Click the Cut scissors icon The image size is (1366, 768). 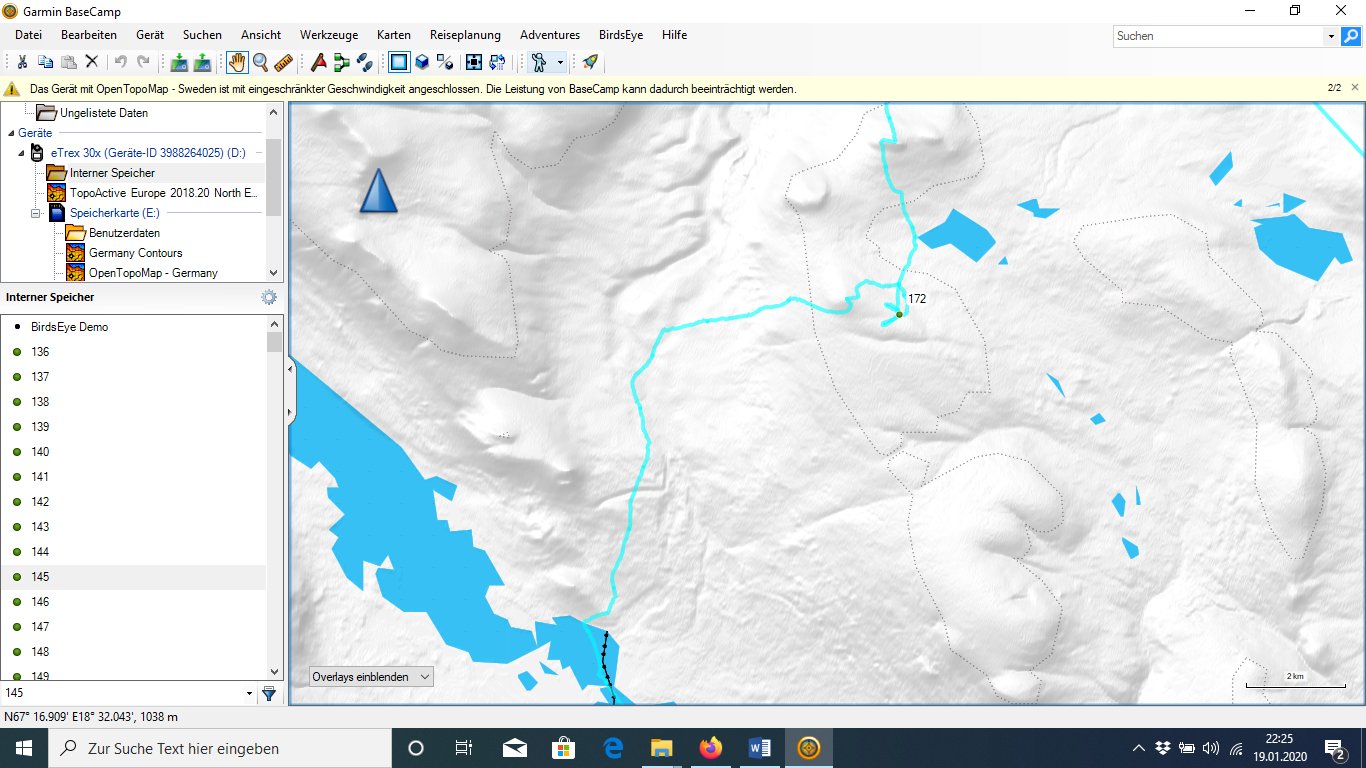point(22,62)
